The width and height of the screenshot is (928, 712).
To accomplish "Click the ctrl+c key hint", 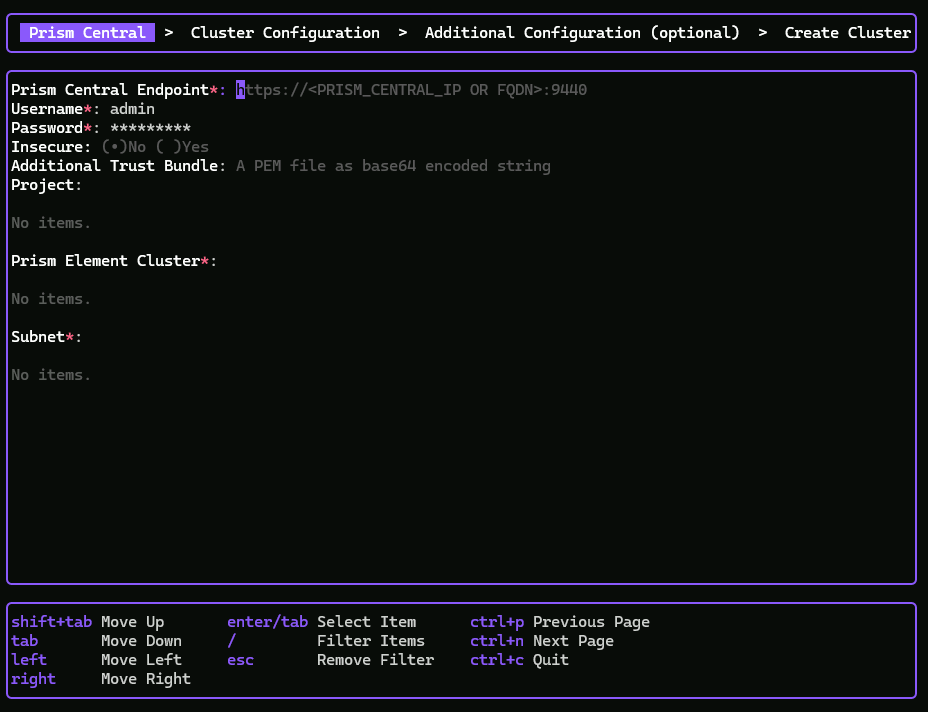I will pyautogui.click(x=497, y=660).
